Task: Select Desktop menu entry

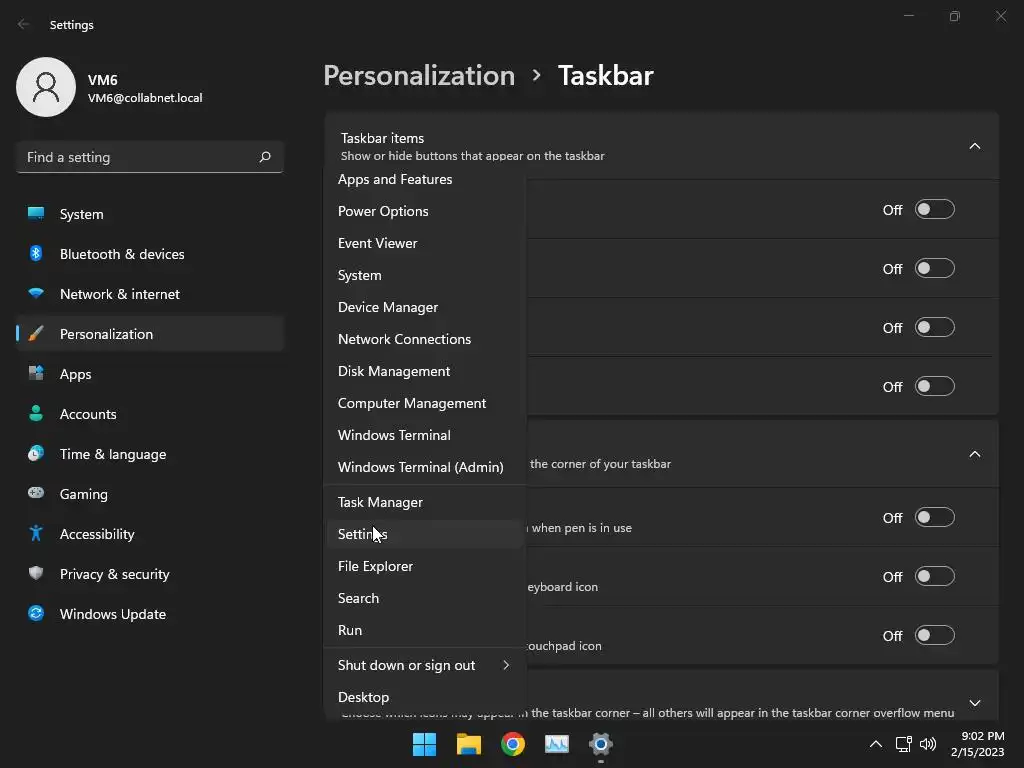Action: click(424, 697)
